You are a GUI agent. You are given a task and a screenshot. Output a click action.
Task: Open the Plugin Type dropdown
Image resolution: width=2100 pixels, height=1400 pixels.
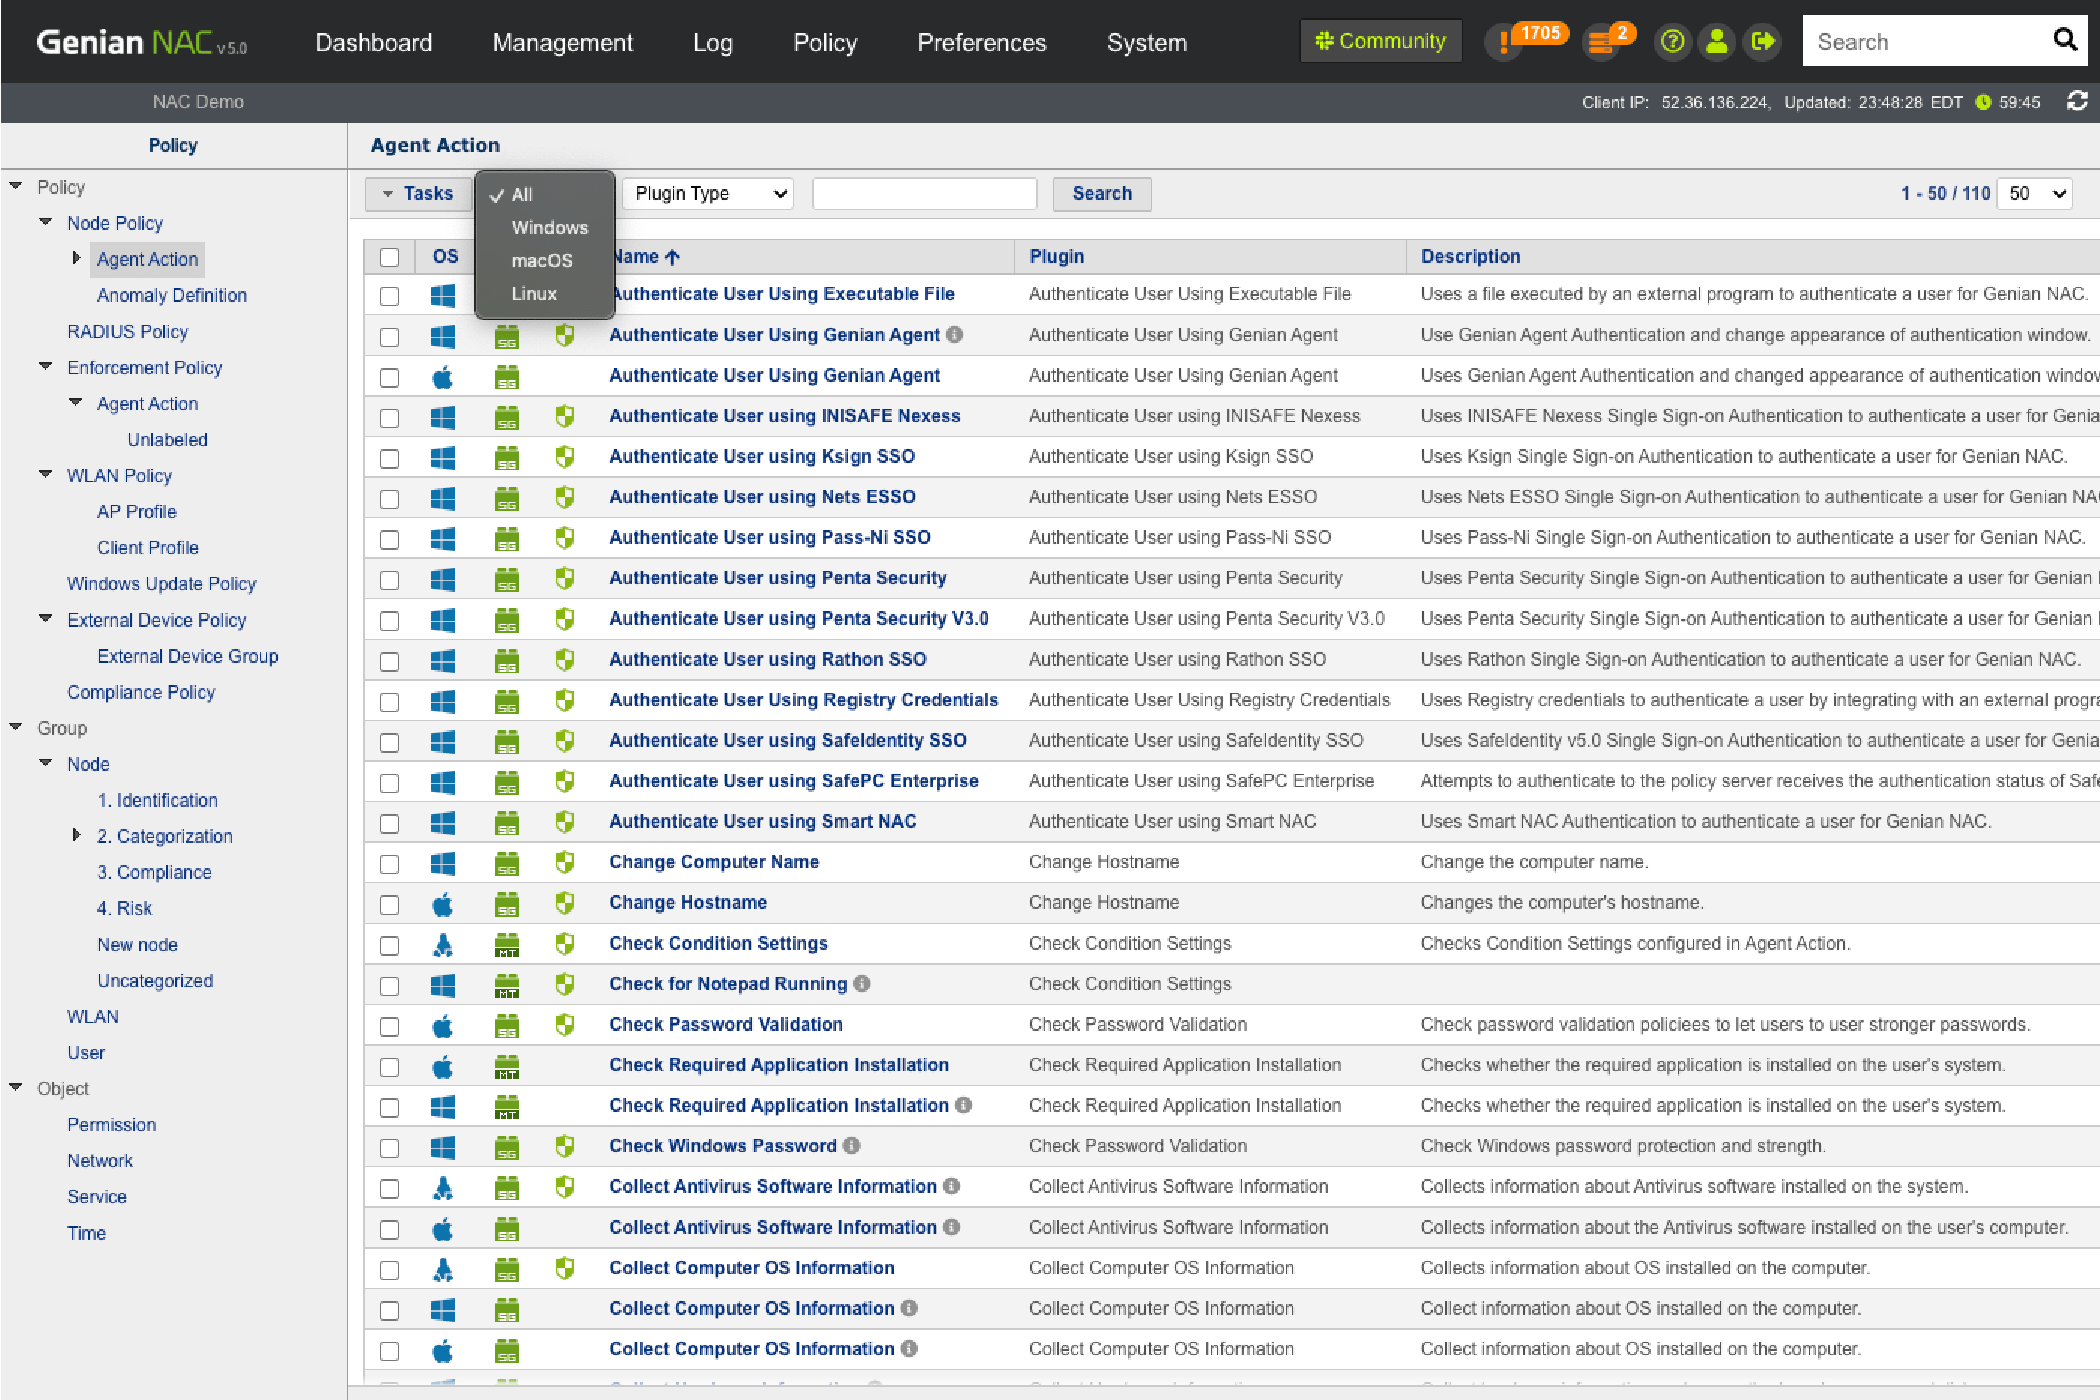click(x=708, y=194)
